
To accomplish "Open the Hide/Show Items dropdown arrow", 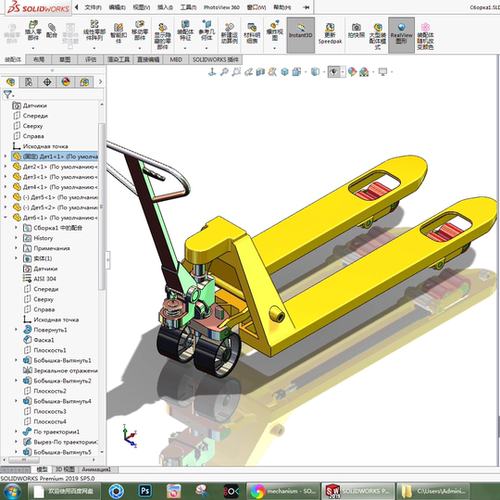I will [x=343, y=72].
